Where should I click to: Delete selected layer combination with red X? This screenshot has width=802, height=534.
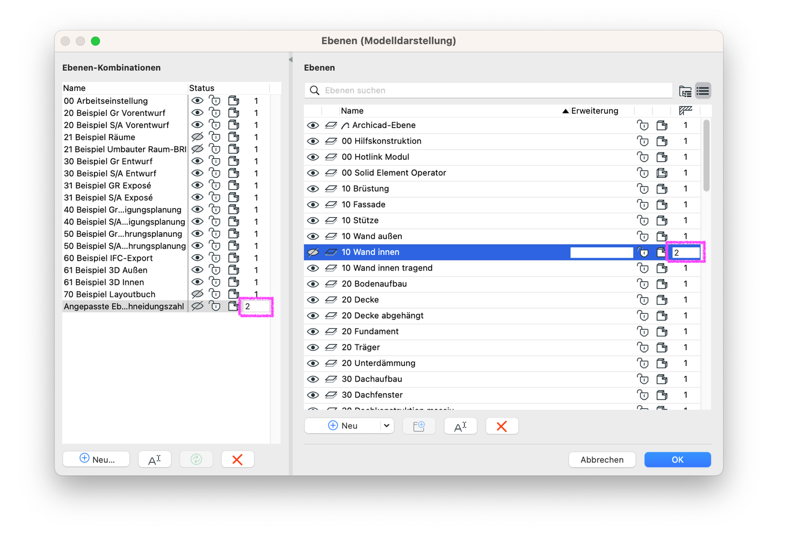(x=237, y=459)
